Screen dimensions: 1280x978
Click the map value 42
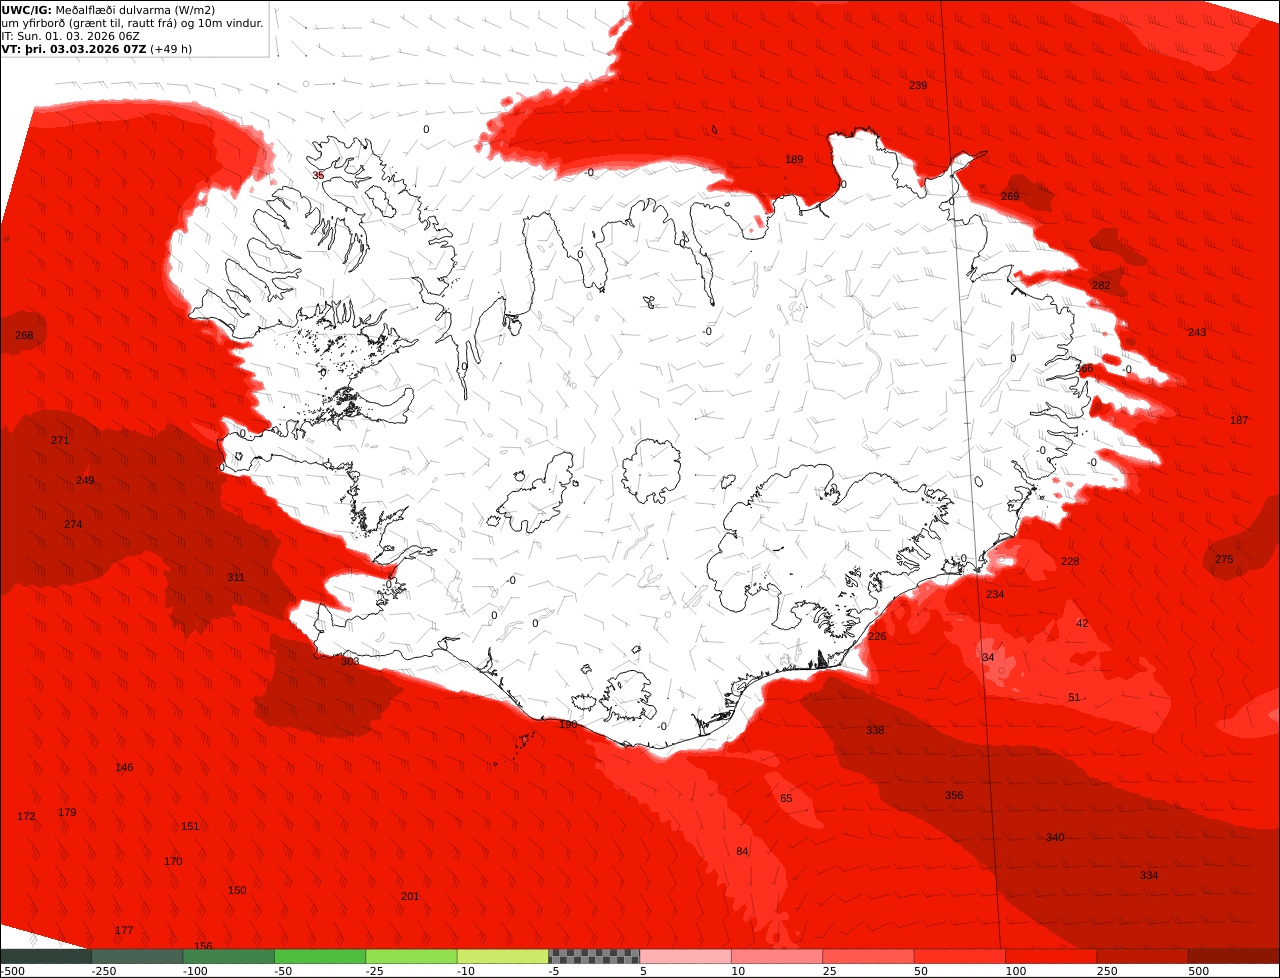click(1082, 623)
